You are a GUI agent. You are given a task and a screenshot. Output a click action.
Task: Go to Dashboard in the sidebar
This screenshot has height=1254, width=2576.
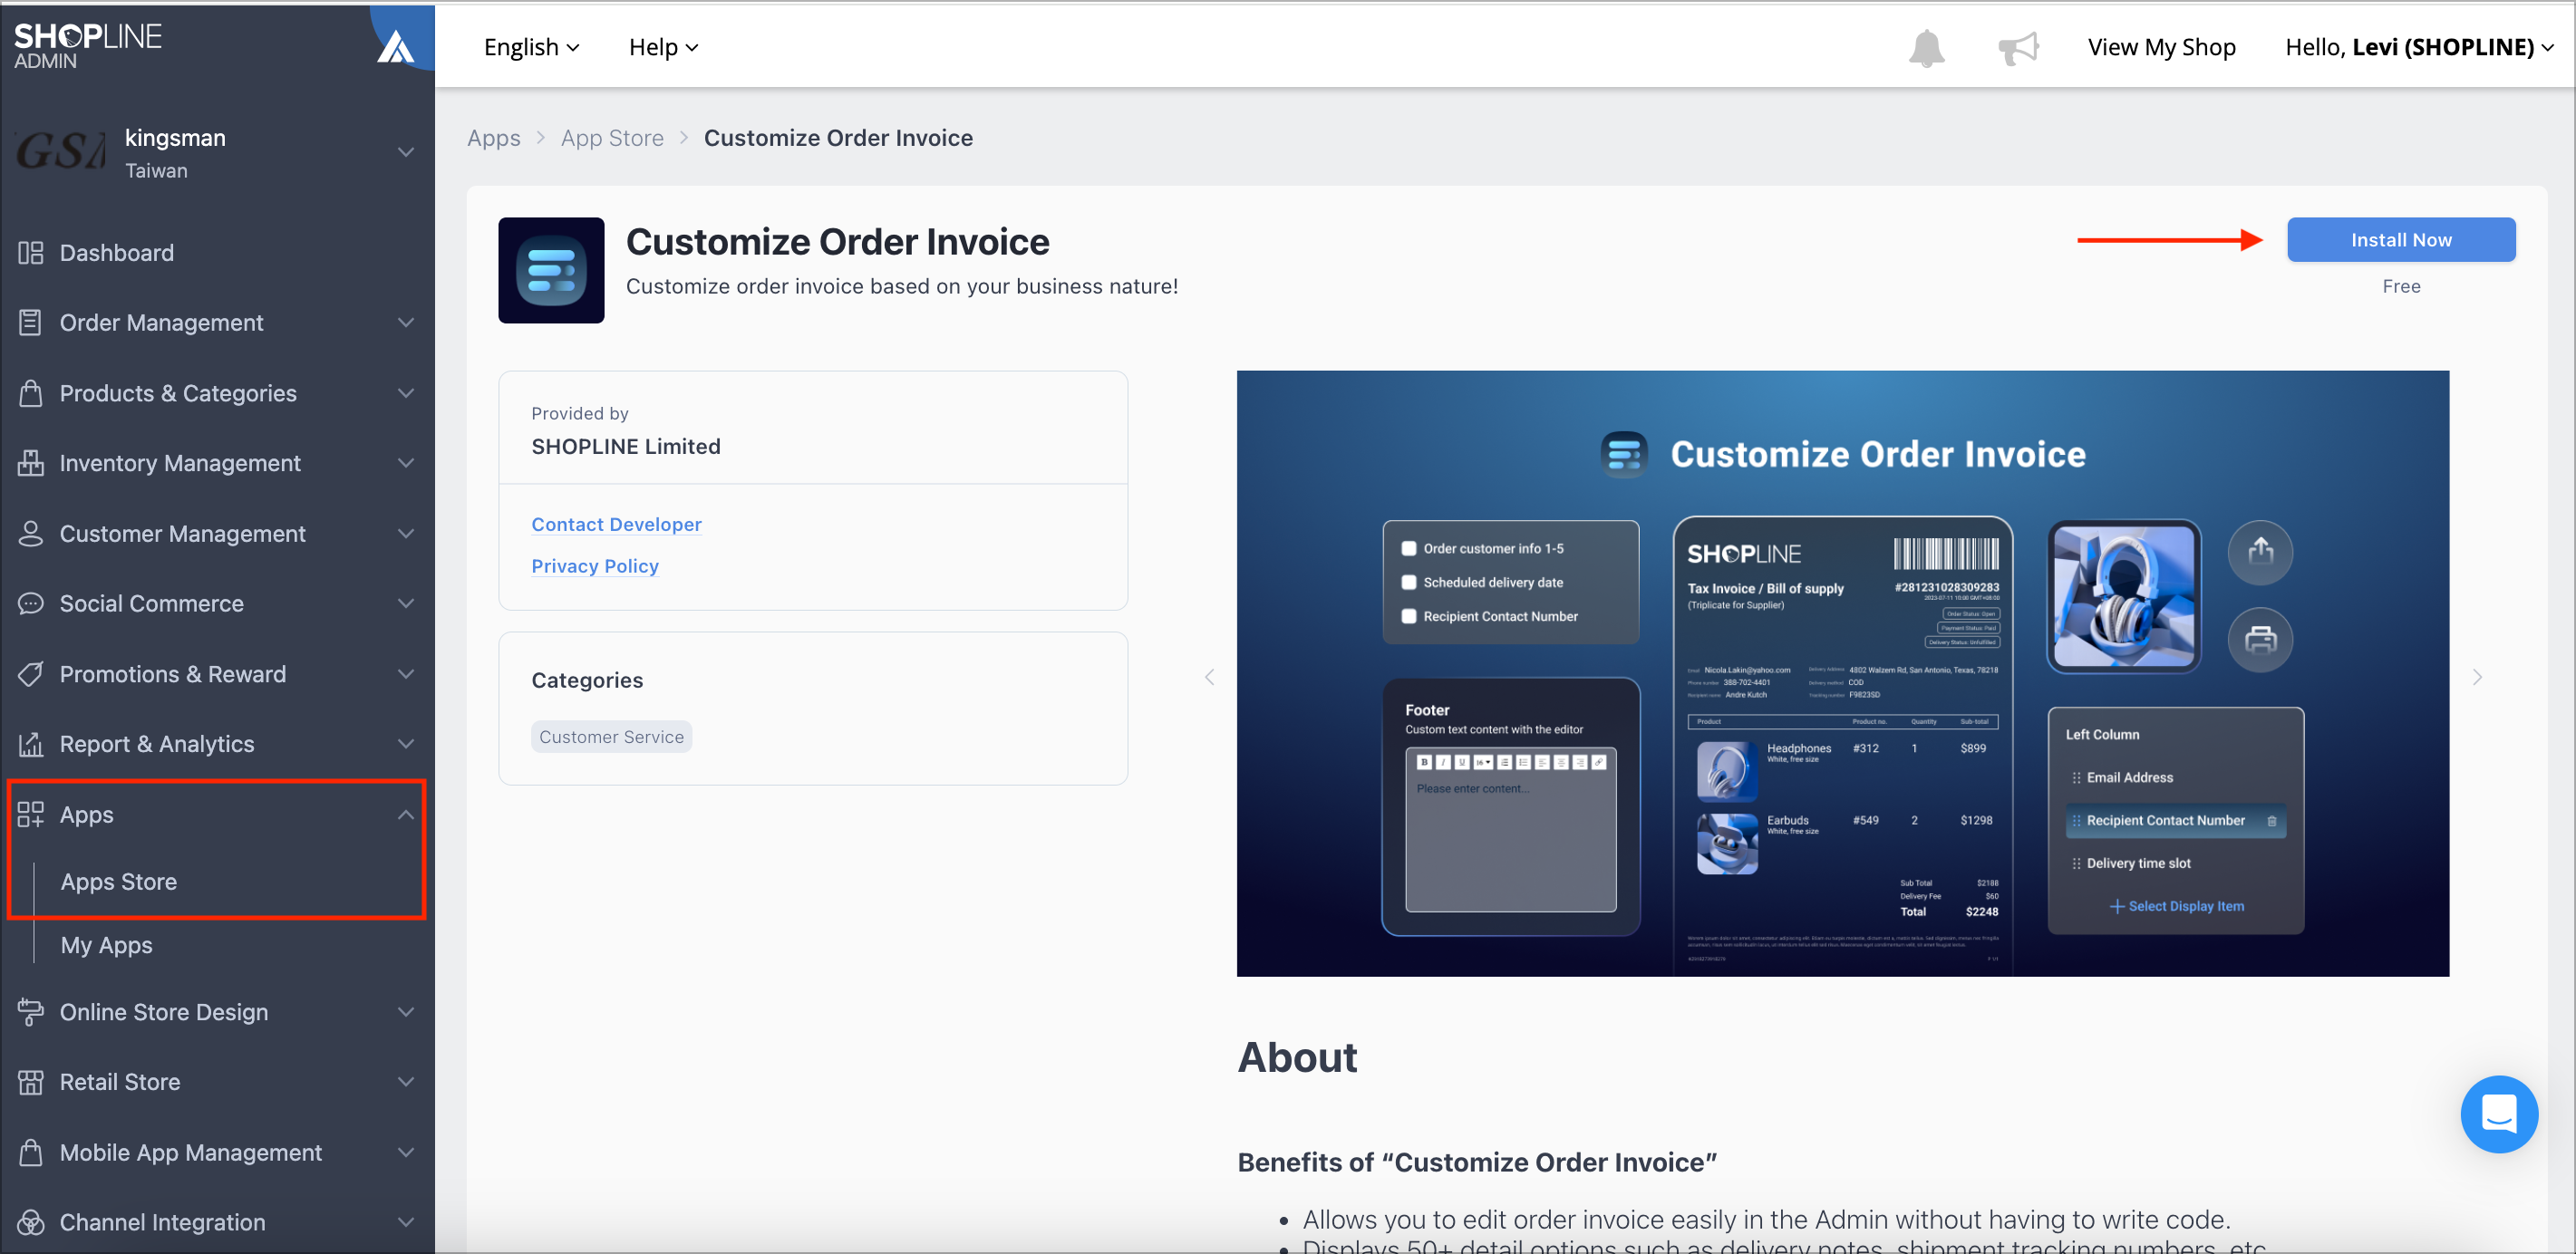point(117,253)
